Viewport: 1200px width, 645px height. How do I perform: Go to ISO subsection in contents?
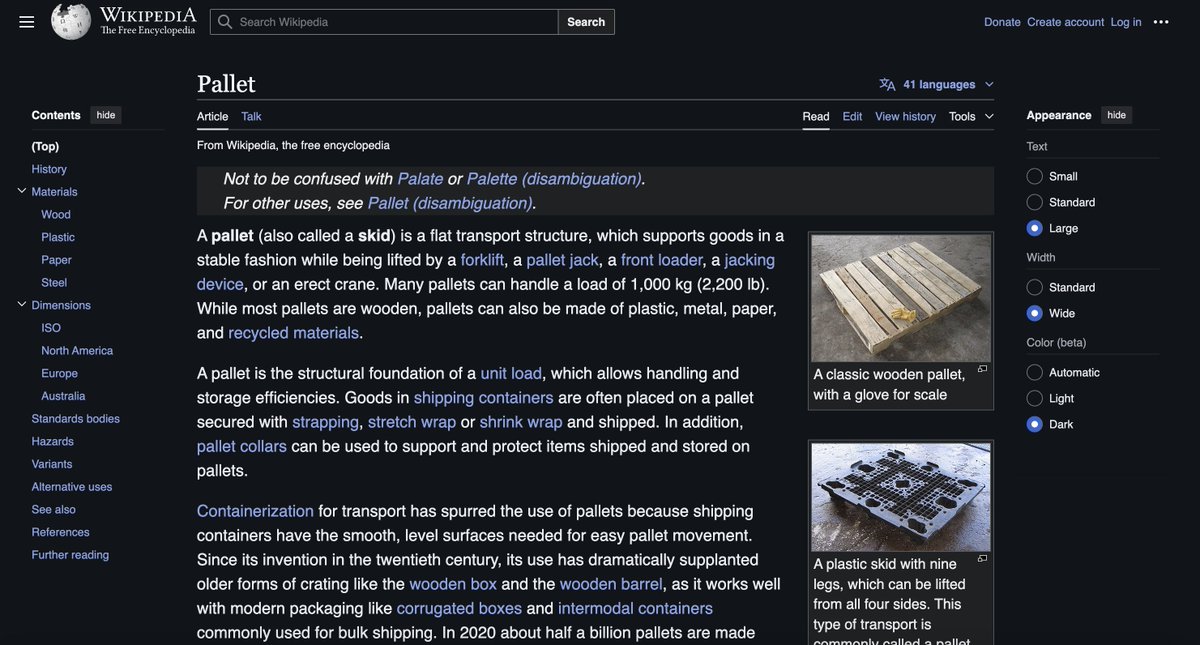tap(51, 328)
